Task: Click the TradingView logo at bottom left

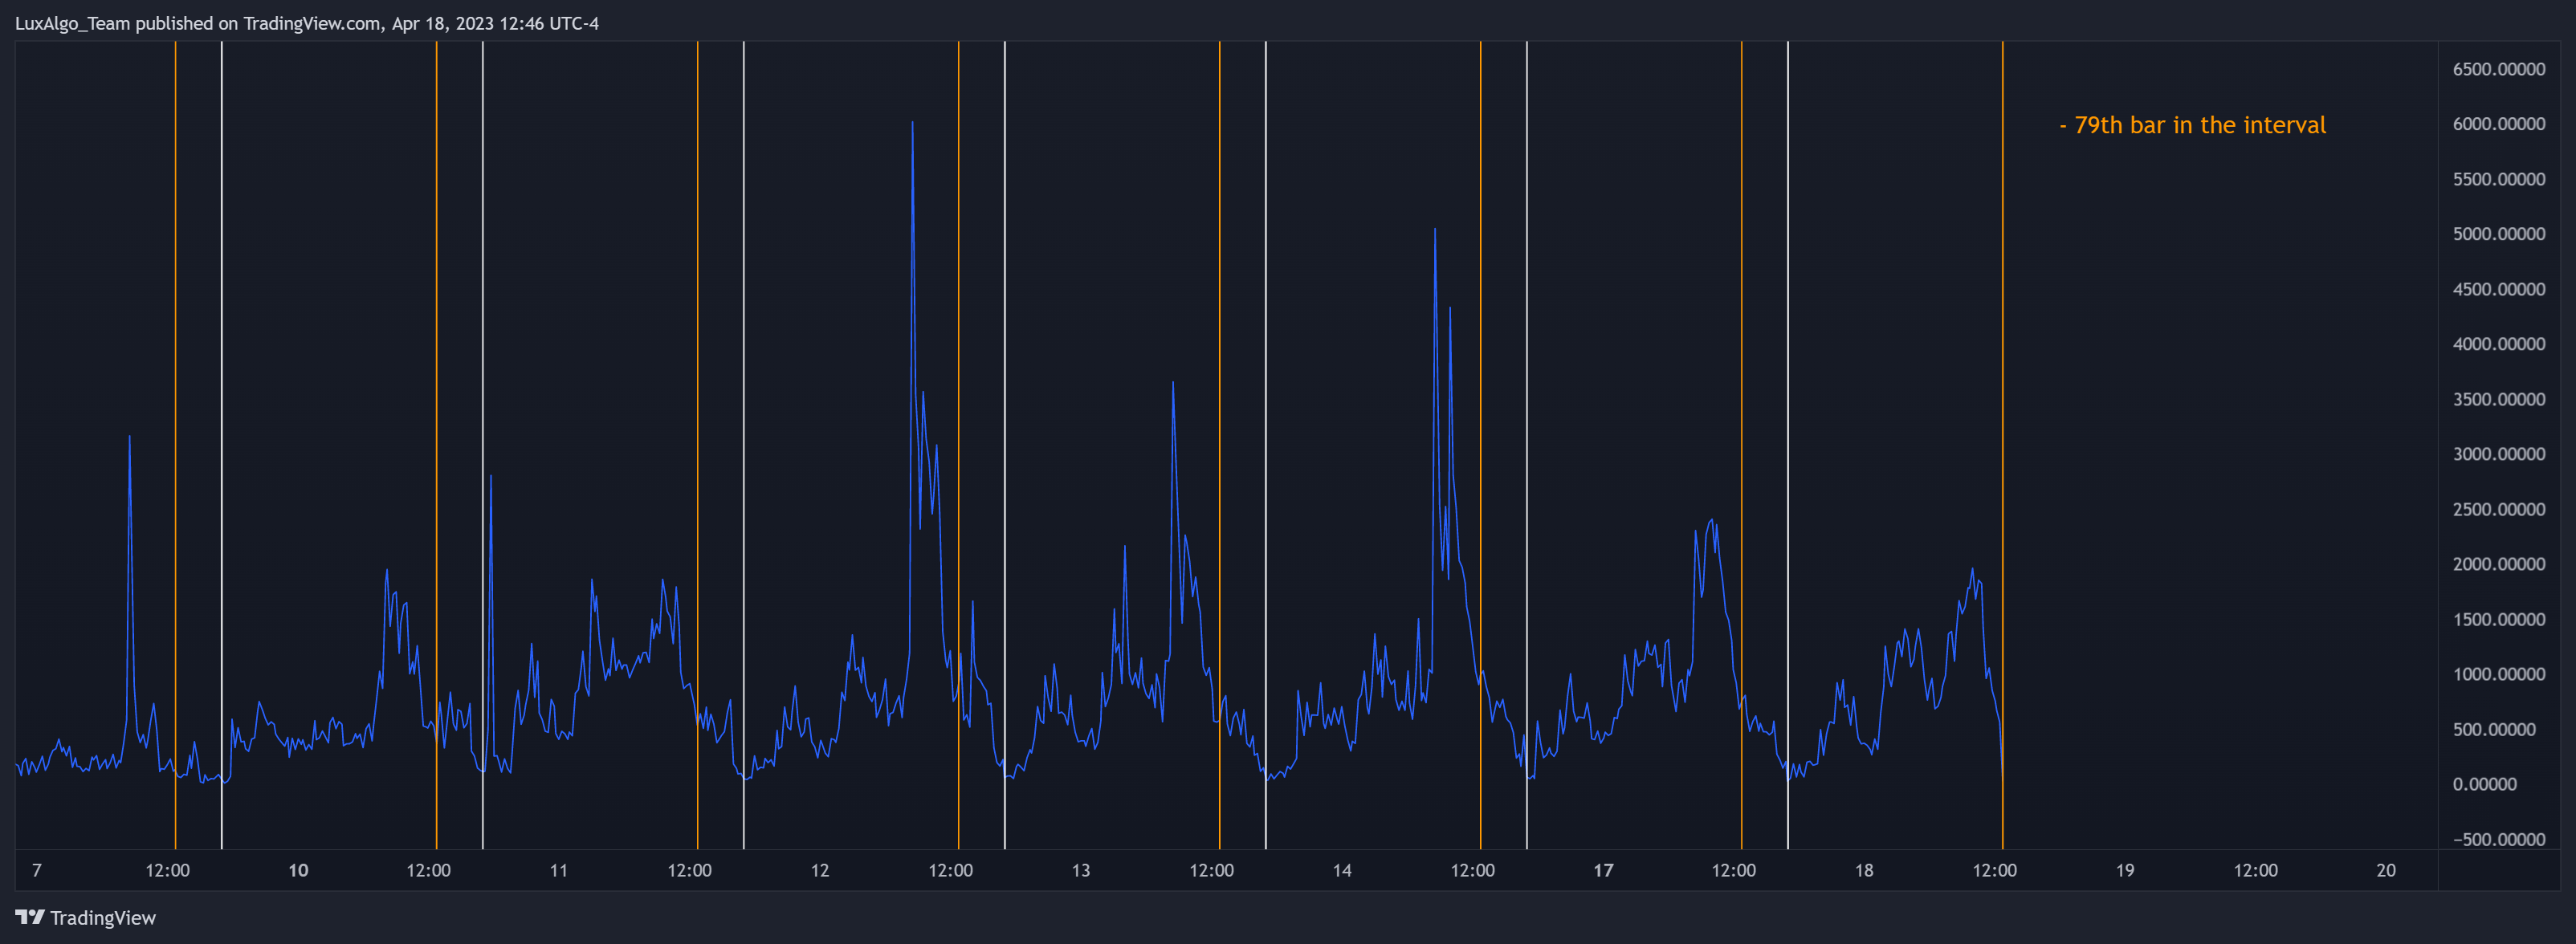Action: (x=86, y=917)
